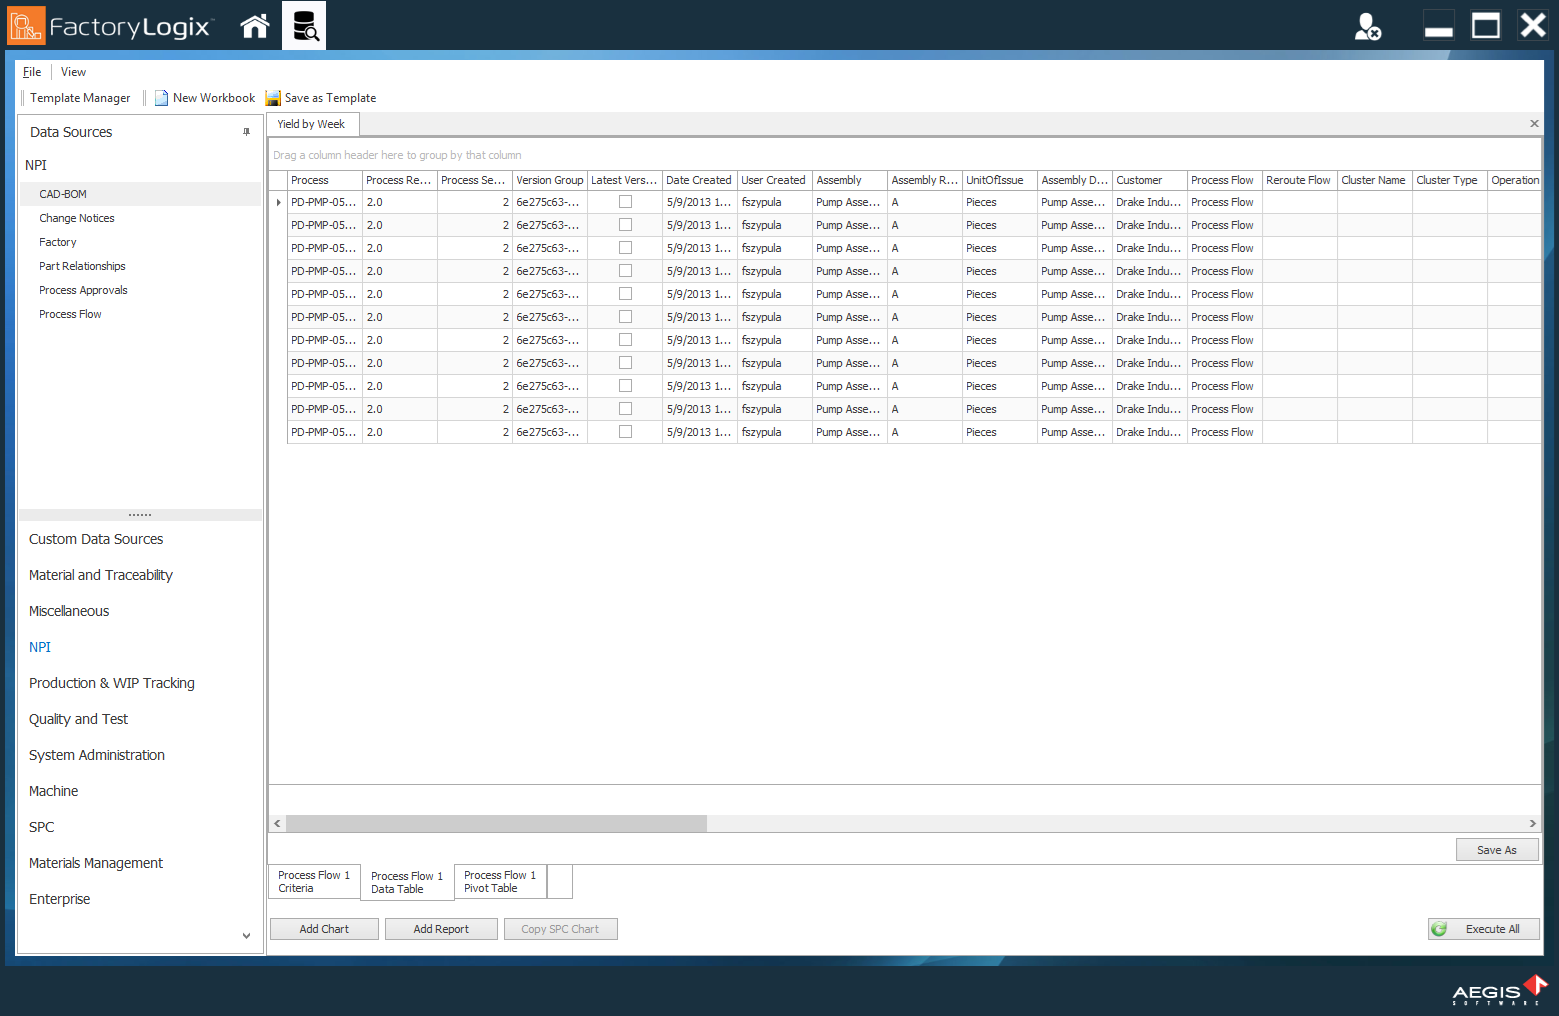Pin the Data Sources panel

pos(246,132)
